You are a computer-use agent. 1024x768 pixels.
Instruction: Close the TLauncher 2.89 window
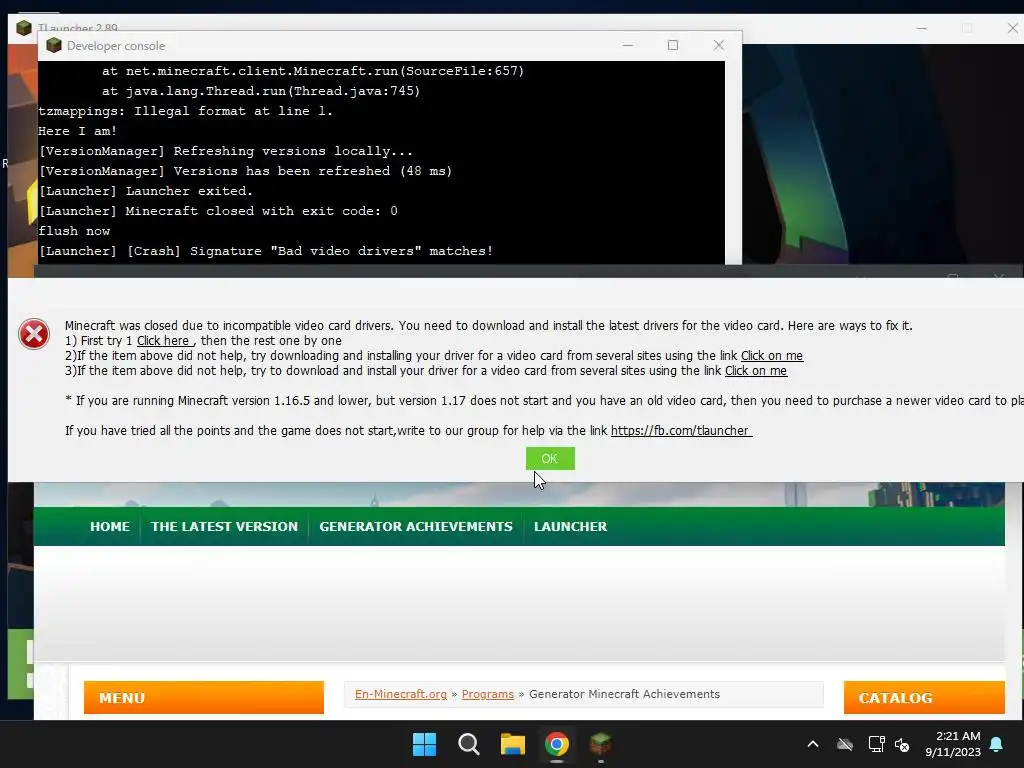coord(1012,28)
